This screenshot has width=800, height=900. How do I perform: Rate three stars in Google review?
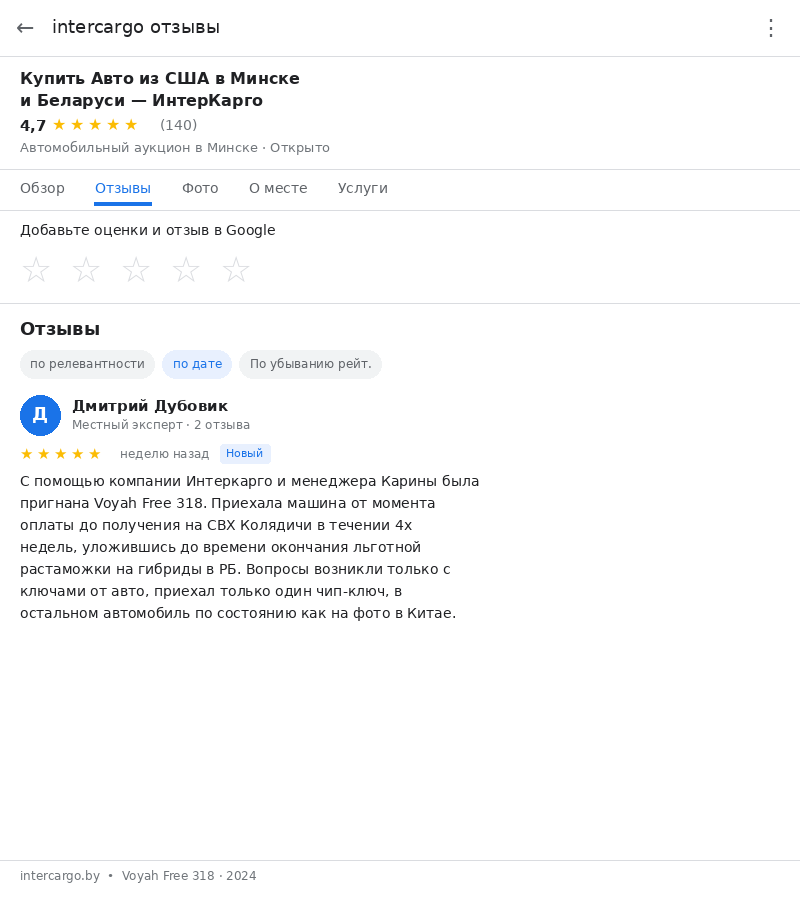pyautogui.click(x=136, y=270)
